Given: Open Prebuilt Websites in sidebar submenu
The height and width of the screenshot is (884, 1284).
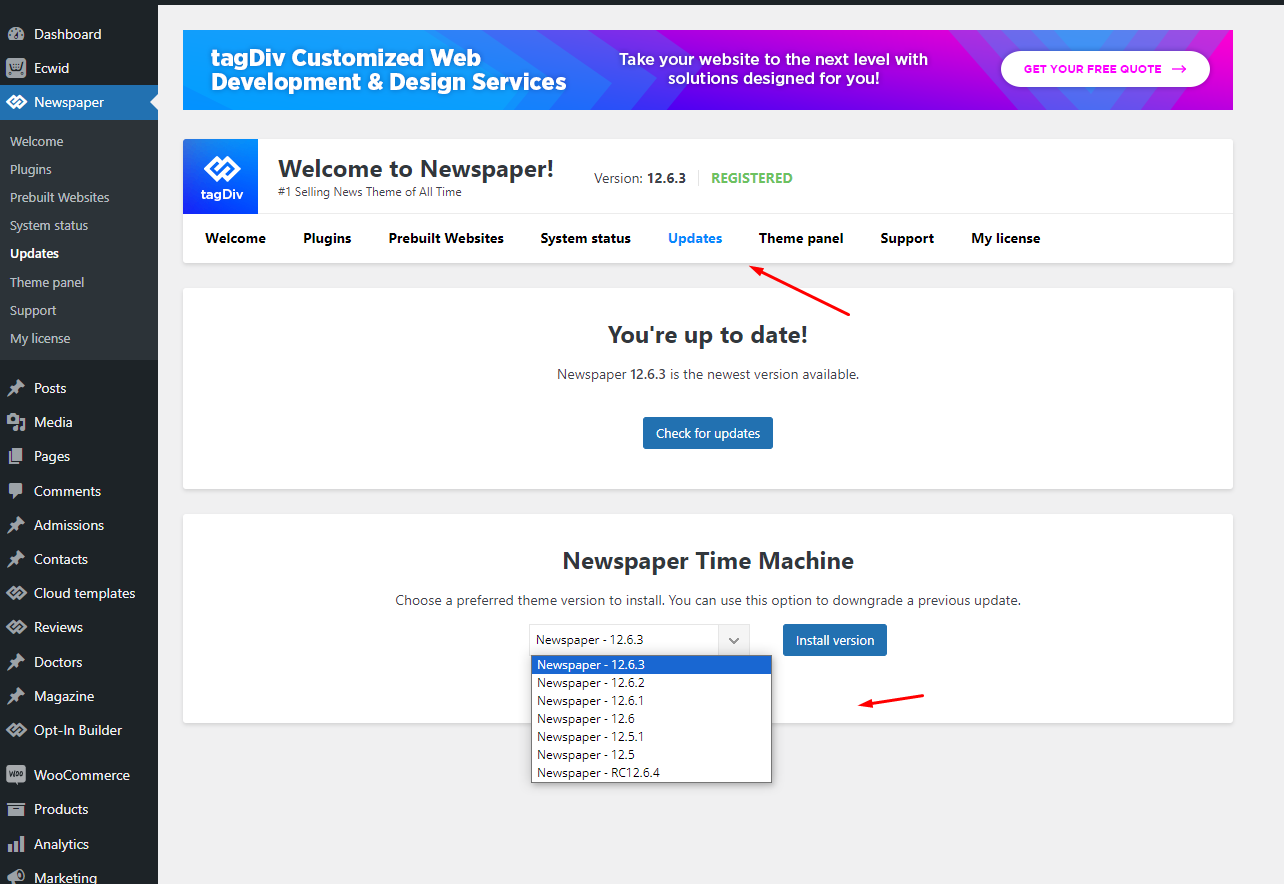Looking at the screenshot, I should pyautogui.click(x=60, y=197).
